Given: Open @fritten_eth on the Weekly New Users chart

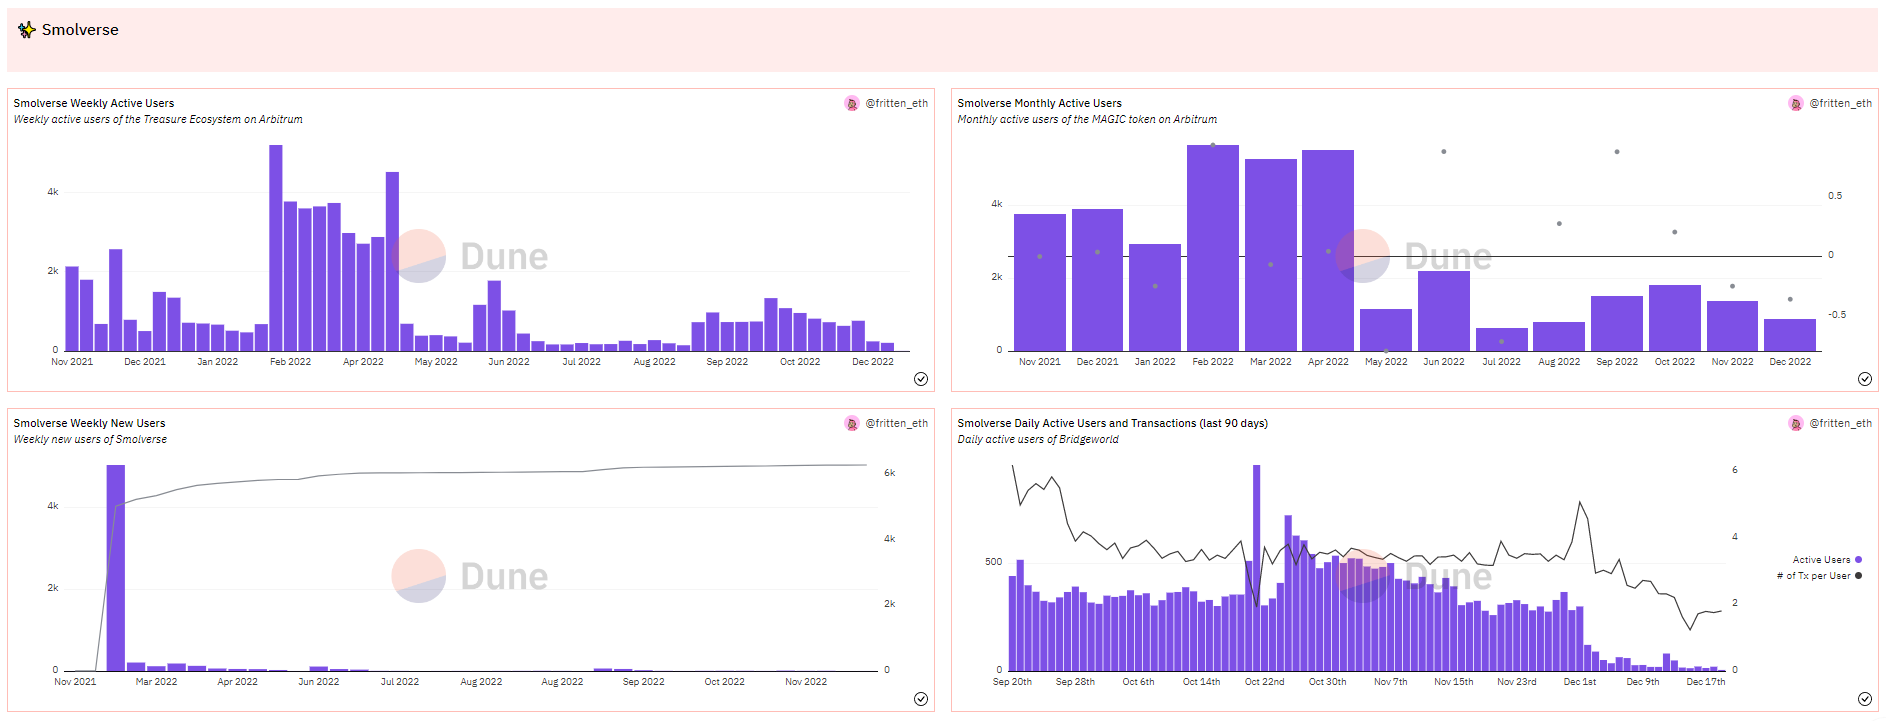Looking at the screenshot, I should click(x=897, y=423).
